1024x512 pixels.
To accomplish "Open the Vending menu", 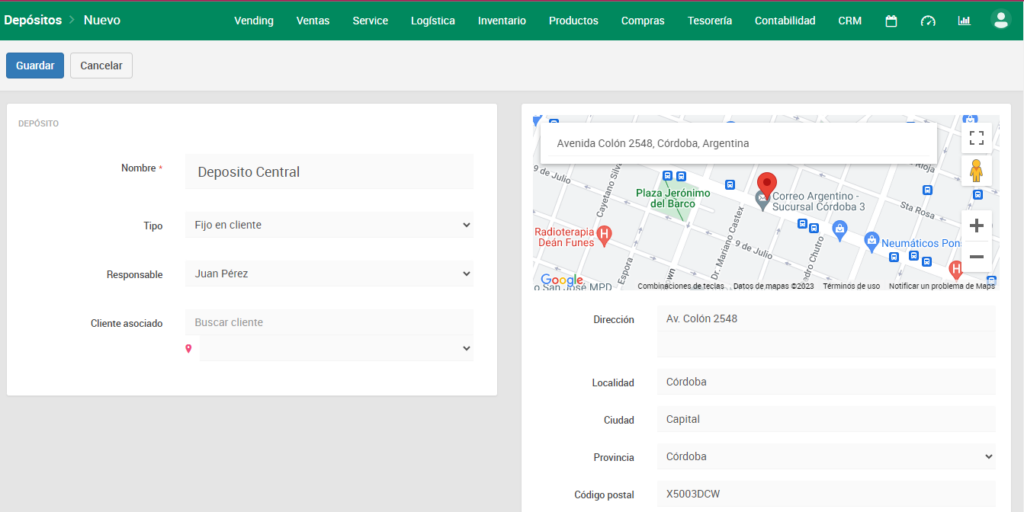I will point(254,21).
